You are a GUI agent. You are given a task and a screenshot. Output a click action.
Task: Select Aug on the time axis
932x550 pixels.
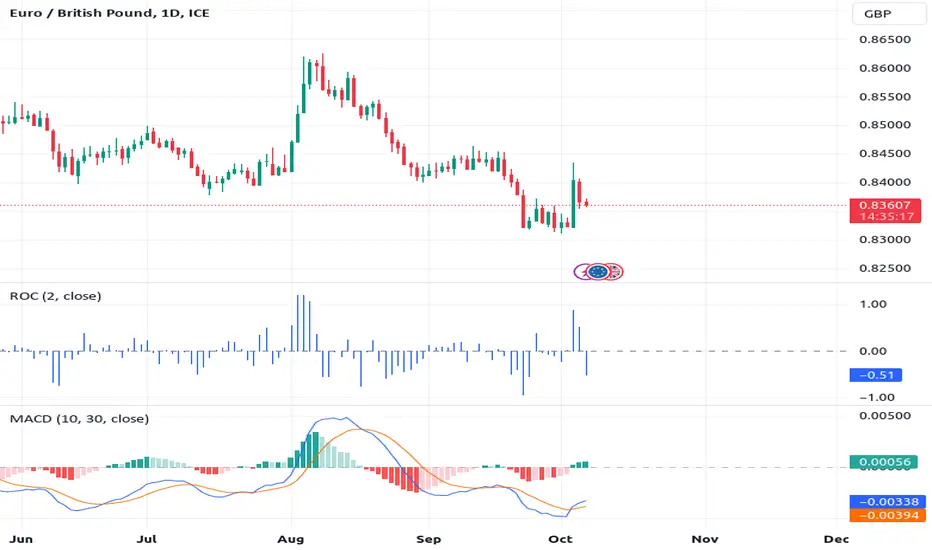coord(291,539)
